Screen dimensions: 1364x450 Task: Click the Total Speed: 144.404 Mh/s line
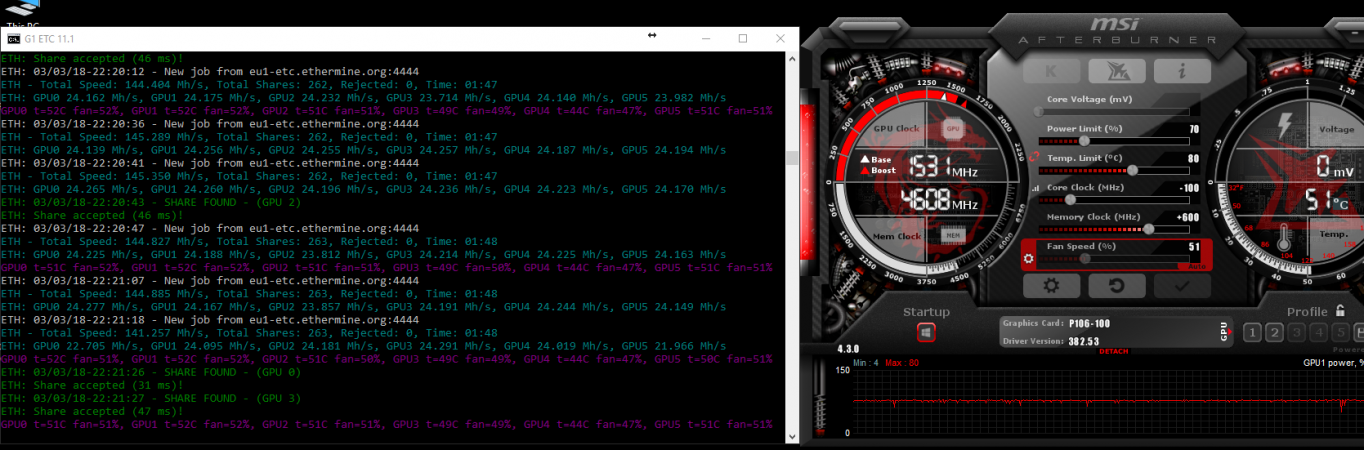pyautogui.click(x=250, y=85)
